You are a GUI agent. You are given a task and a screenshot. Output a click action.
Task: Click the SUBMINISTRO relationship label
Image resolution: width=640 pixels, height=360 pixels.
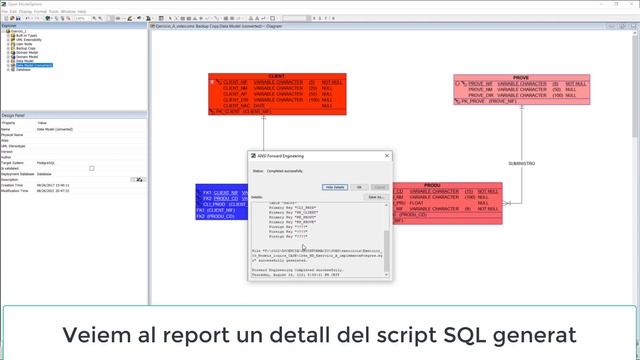tap(521, 163)
